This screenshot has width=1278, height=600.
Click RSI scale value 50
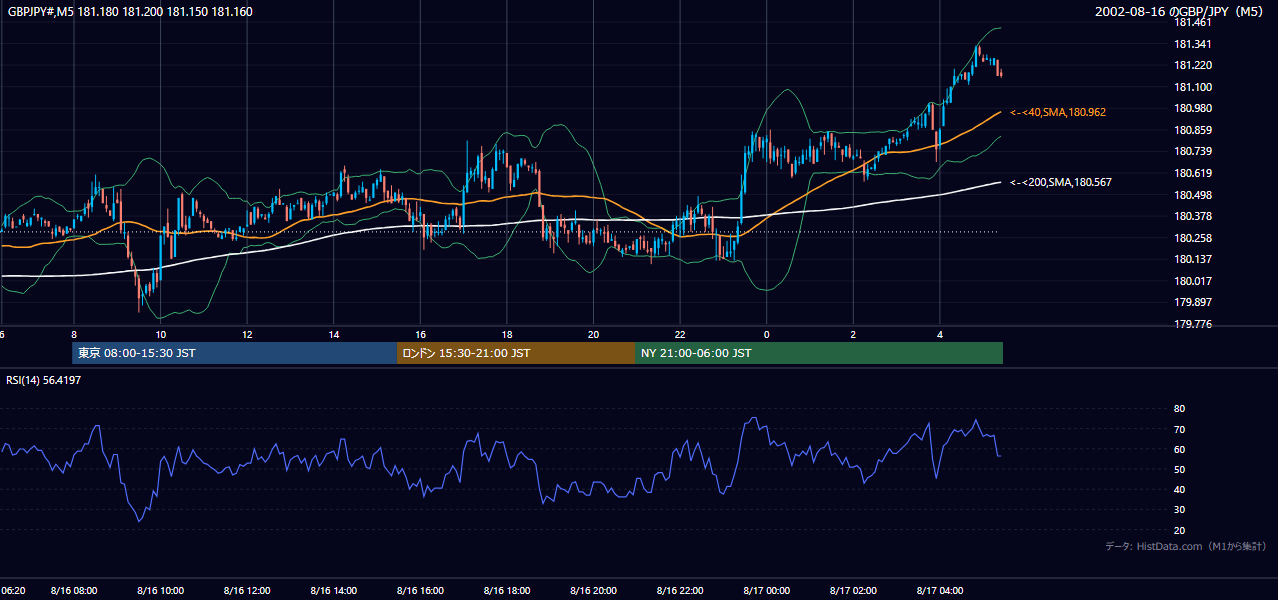[x=1179, y=470]
